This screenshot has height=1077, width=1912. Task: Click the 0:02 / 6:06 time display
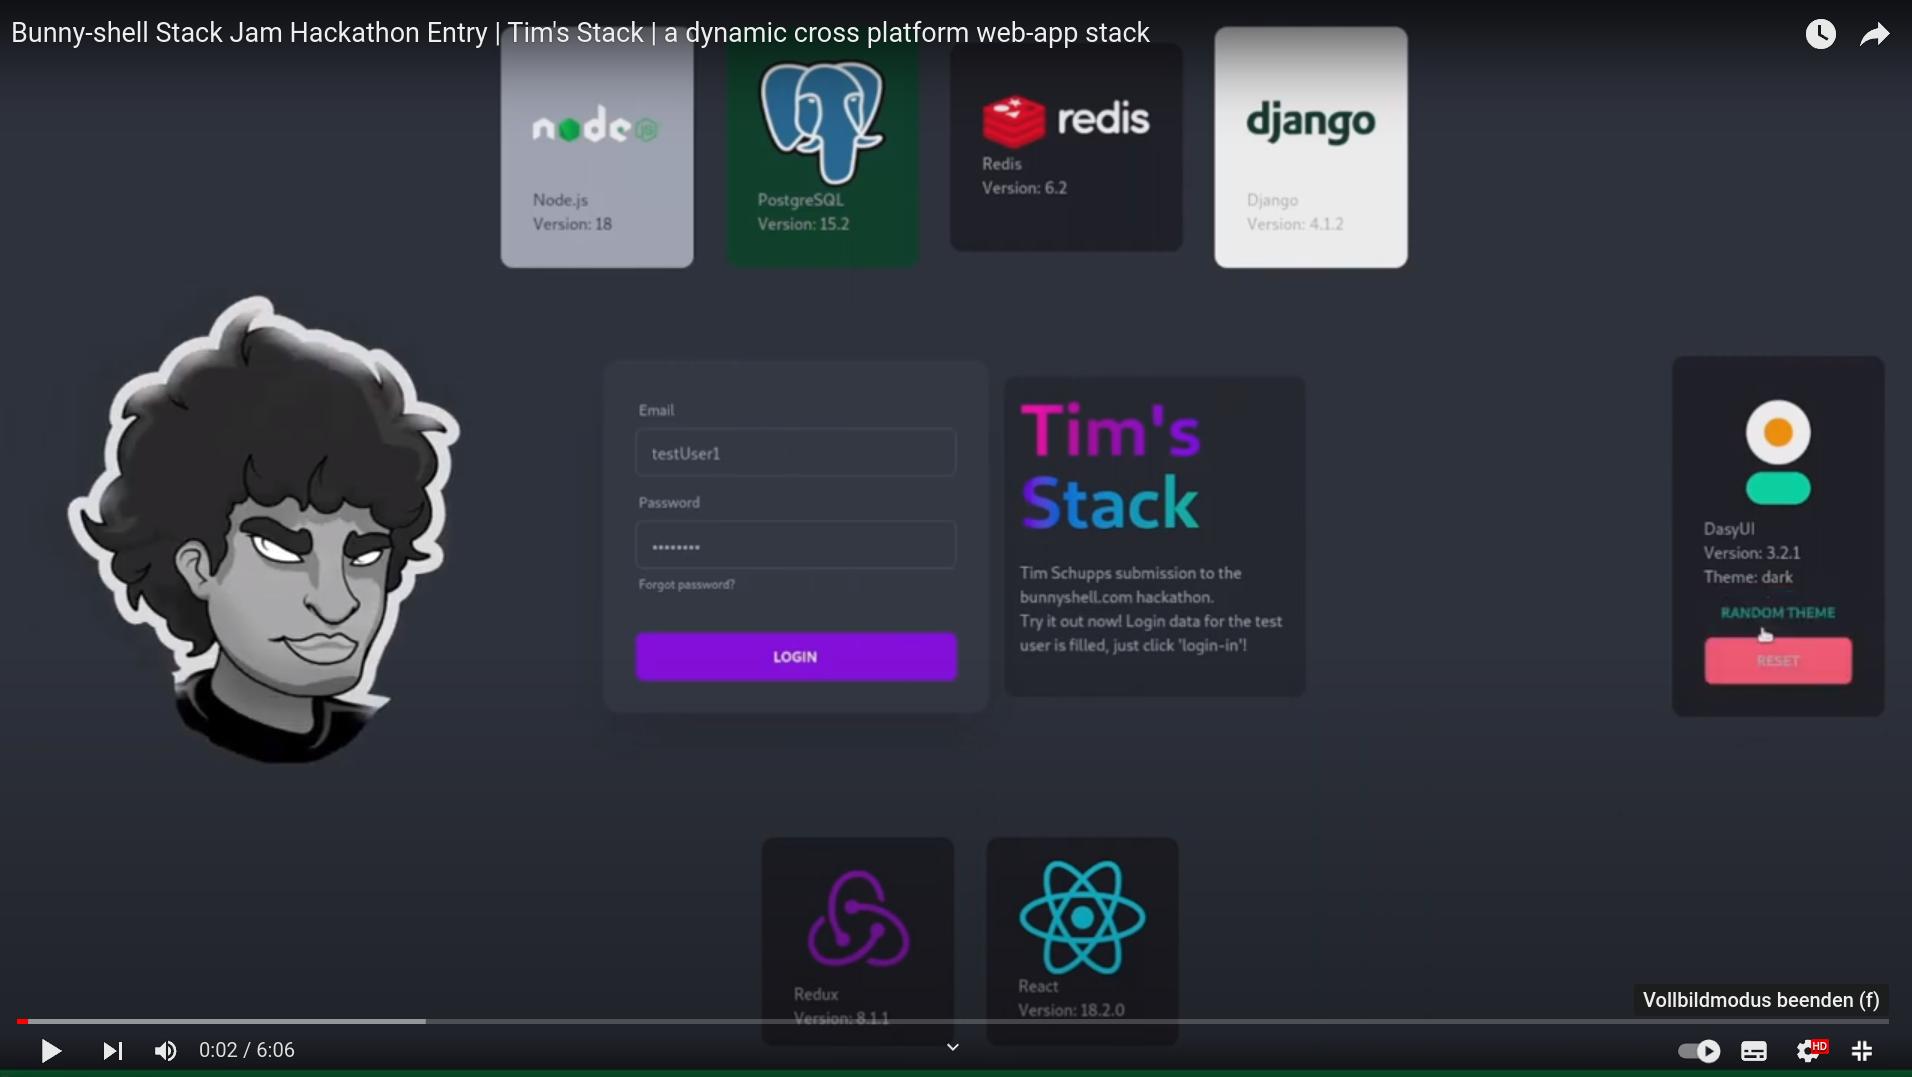(247, 1051)
